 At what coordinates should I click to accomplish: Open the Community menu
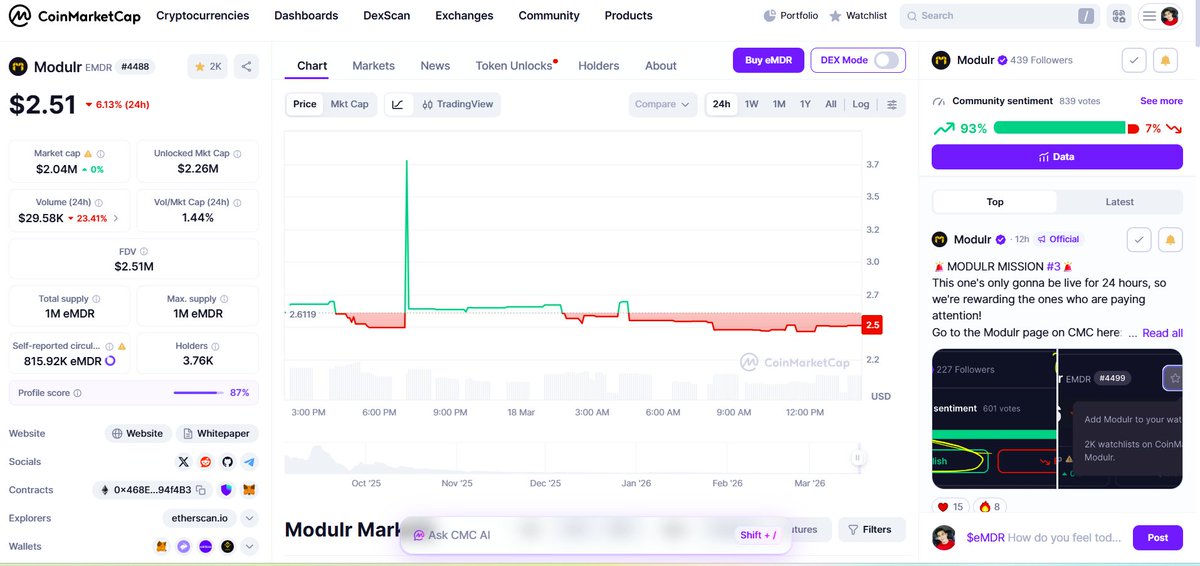[549, 16]
